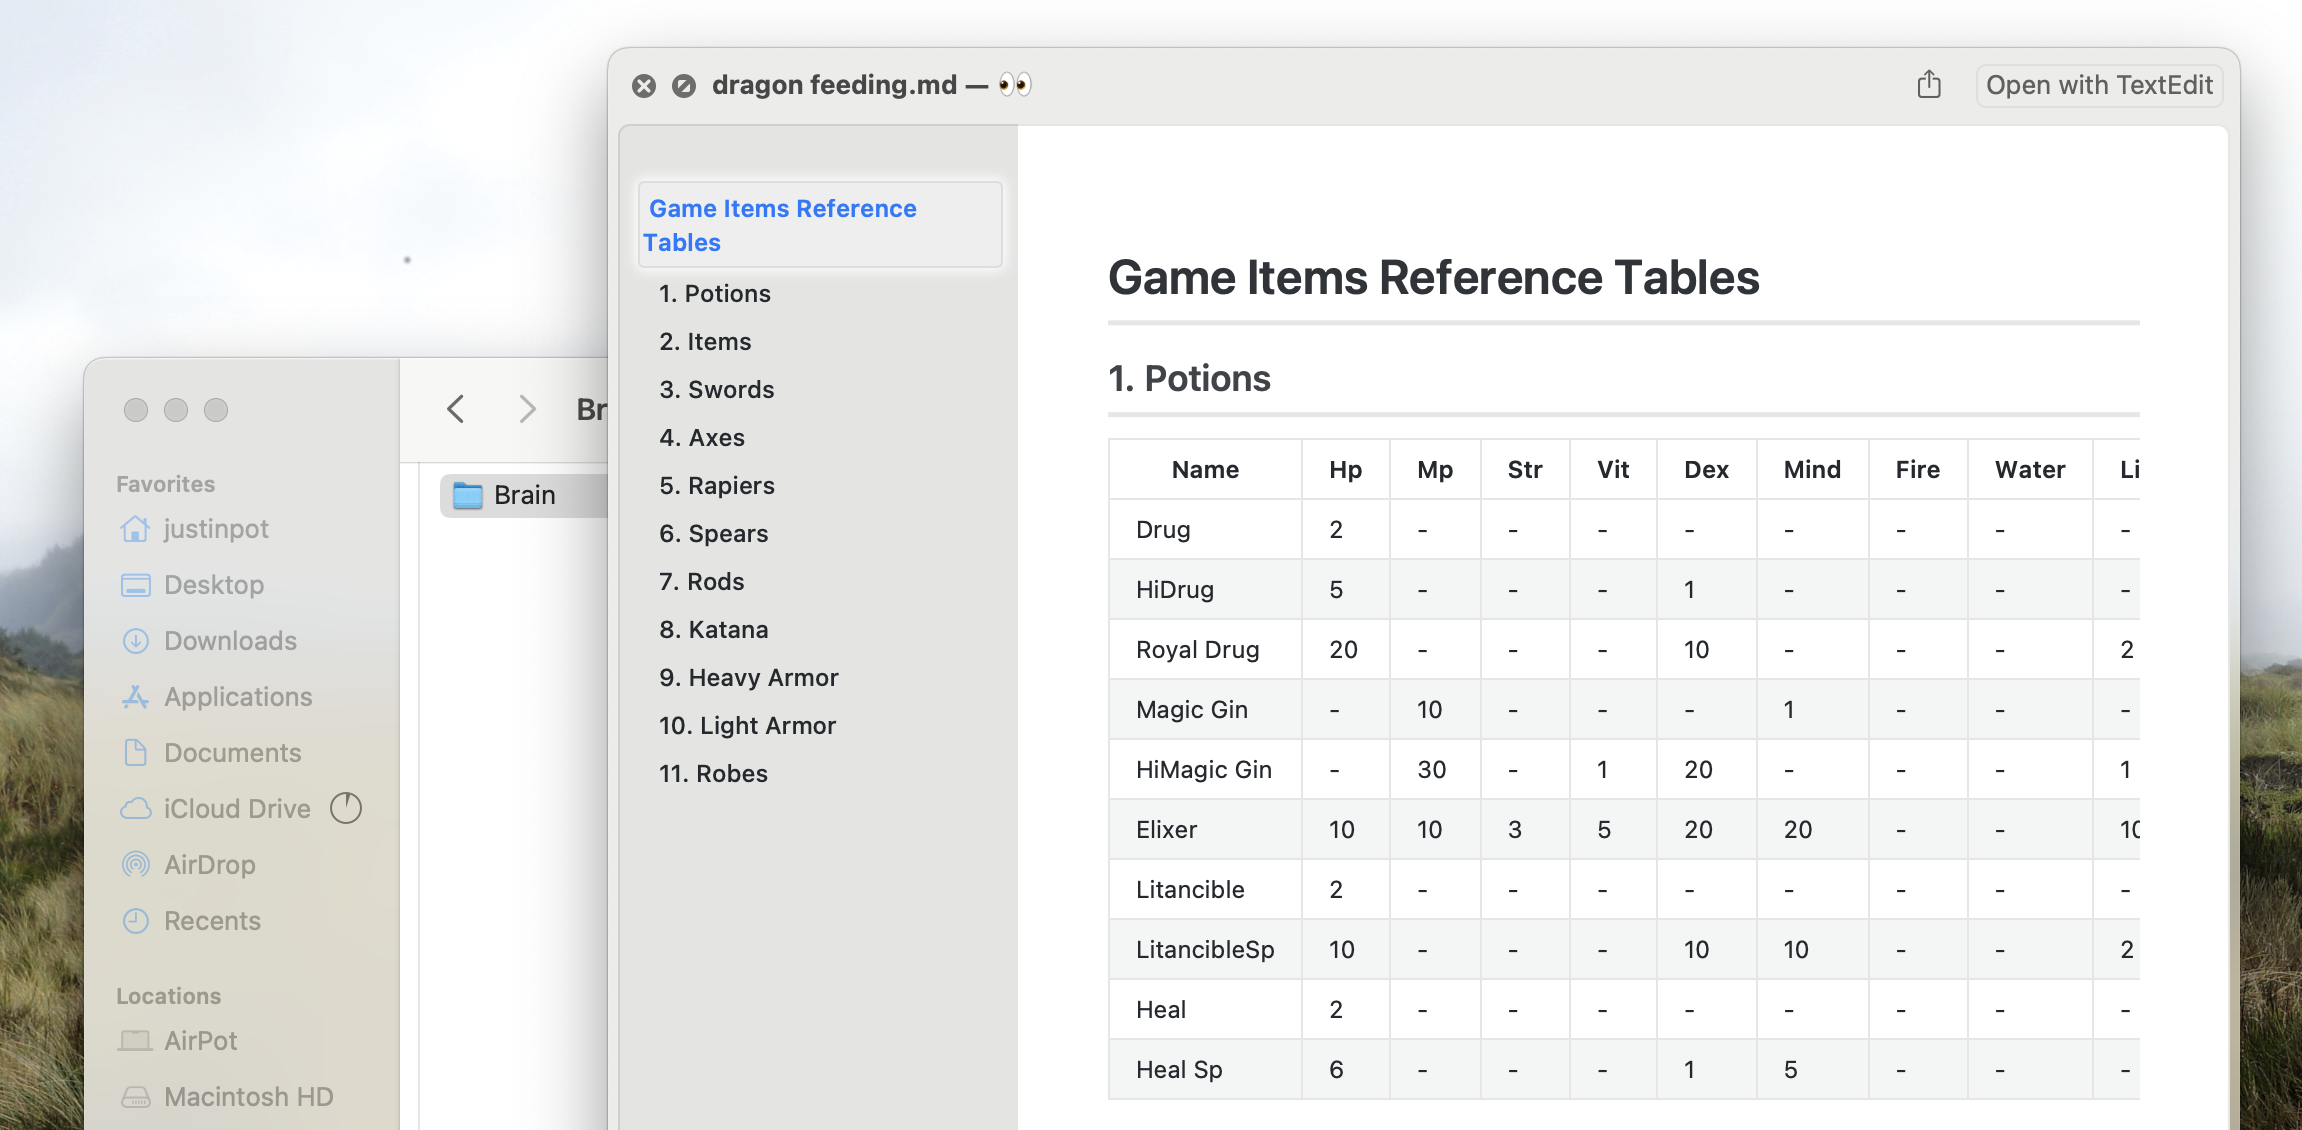
Task: Click the Vit column header
Action: coord(1612,469)
